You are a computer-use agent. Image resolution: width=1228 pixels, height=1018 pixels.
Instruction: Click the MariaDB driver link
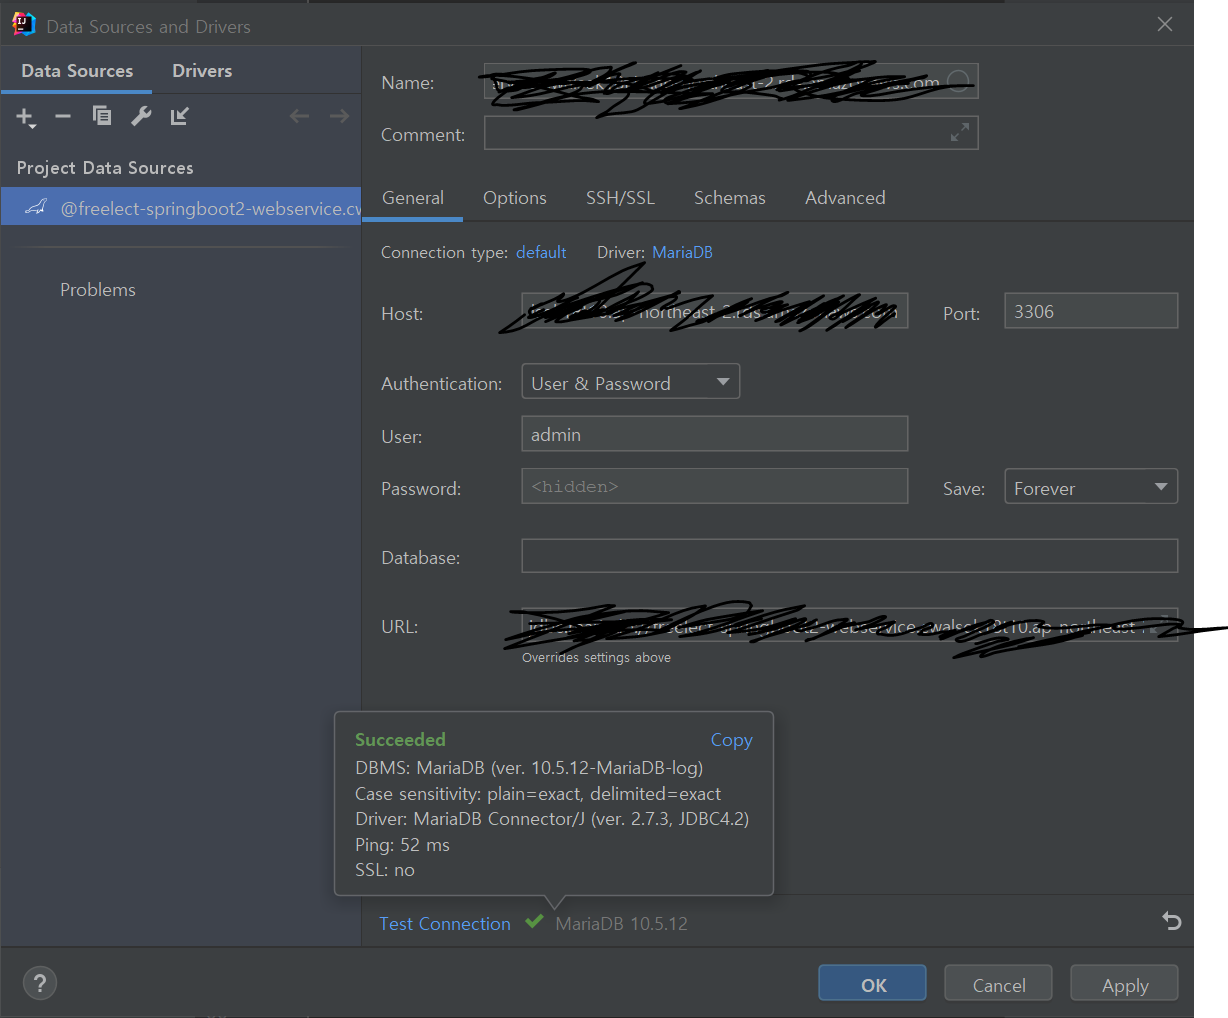[x=683, y=252]
